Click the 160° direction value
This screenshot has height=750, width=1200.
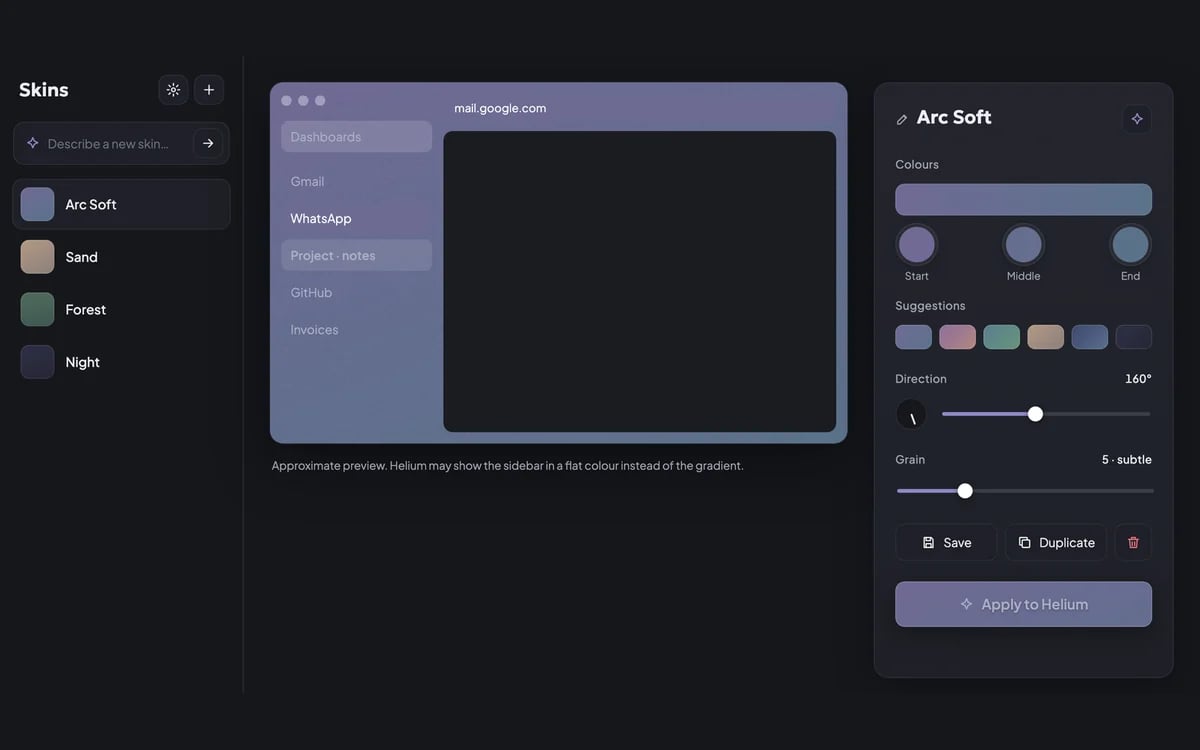pos(1138,379)
